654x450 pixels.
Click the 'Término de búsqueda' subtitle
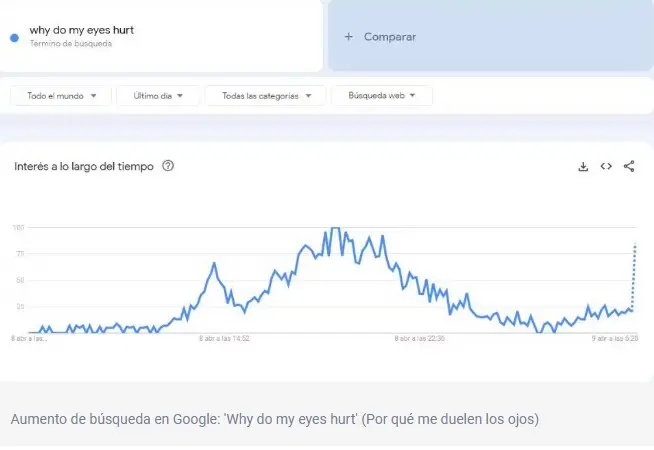pyautogui.click(x=71, y=44)
